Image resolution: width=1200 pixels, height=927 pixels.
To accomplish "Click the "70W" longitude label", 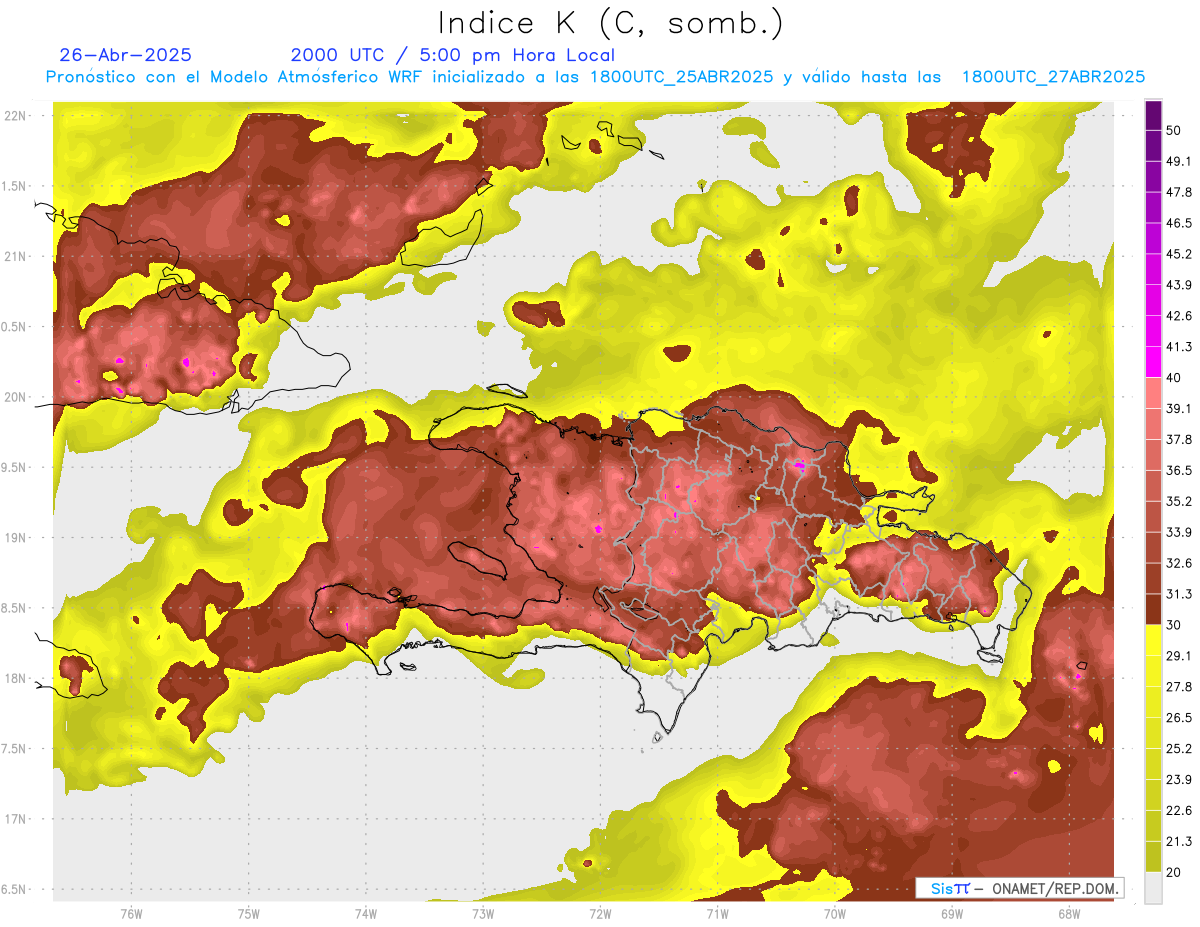I will (x=834, y=914).
